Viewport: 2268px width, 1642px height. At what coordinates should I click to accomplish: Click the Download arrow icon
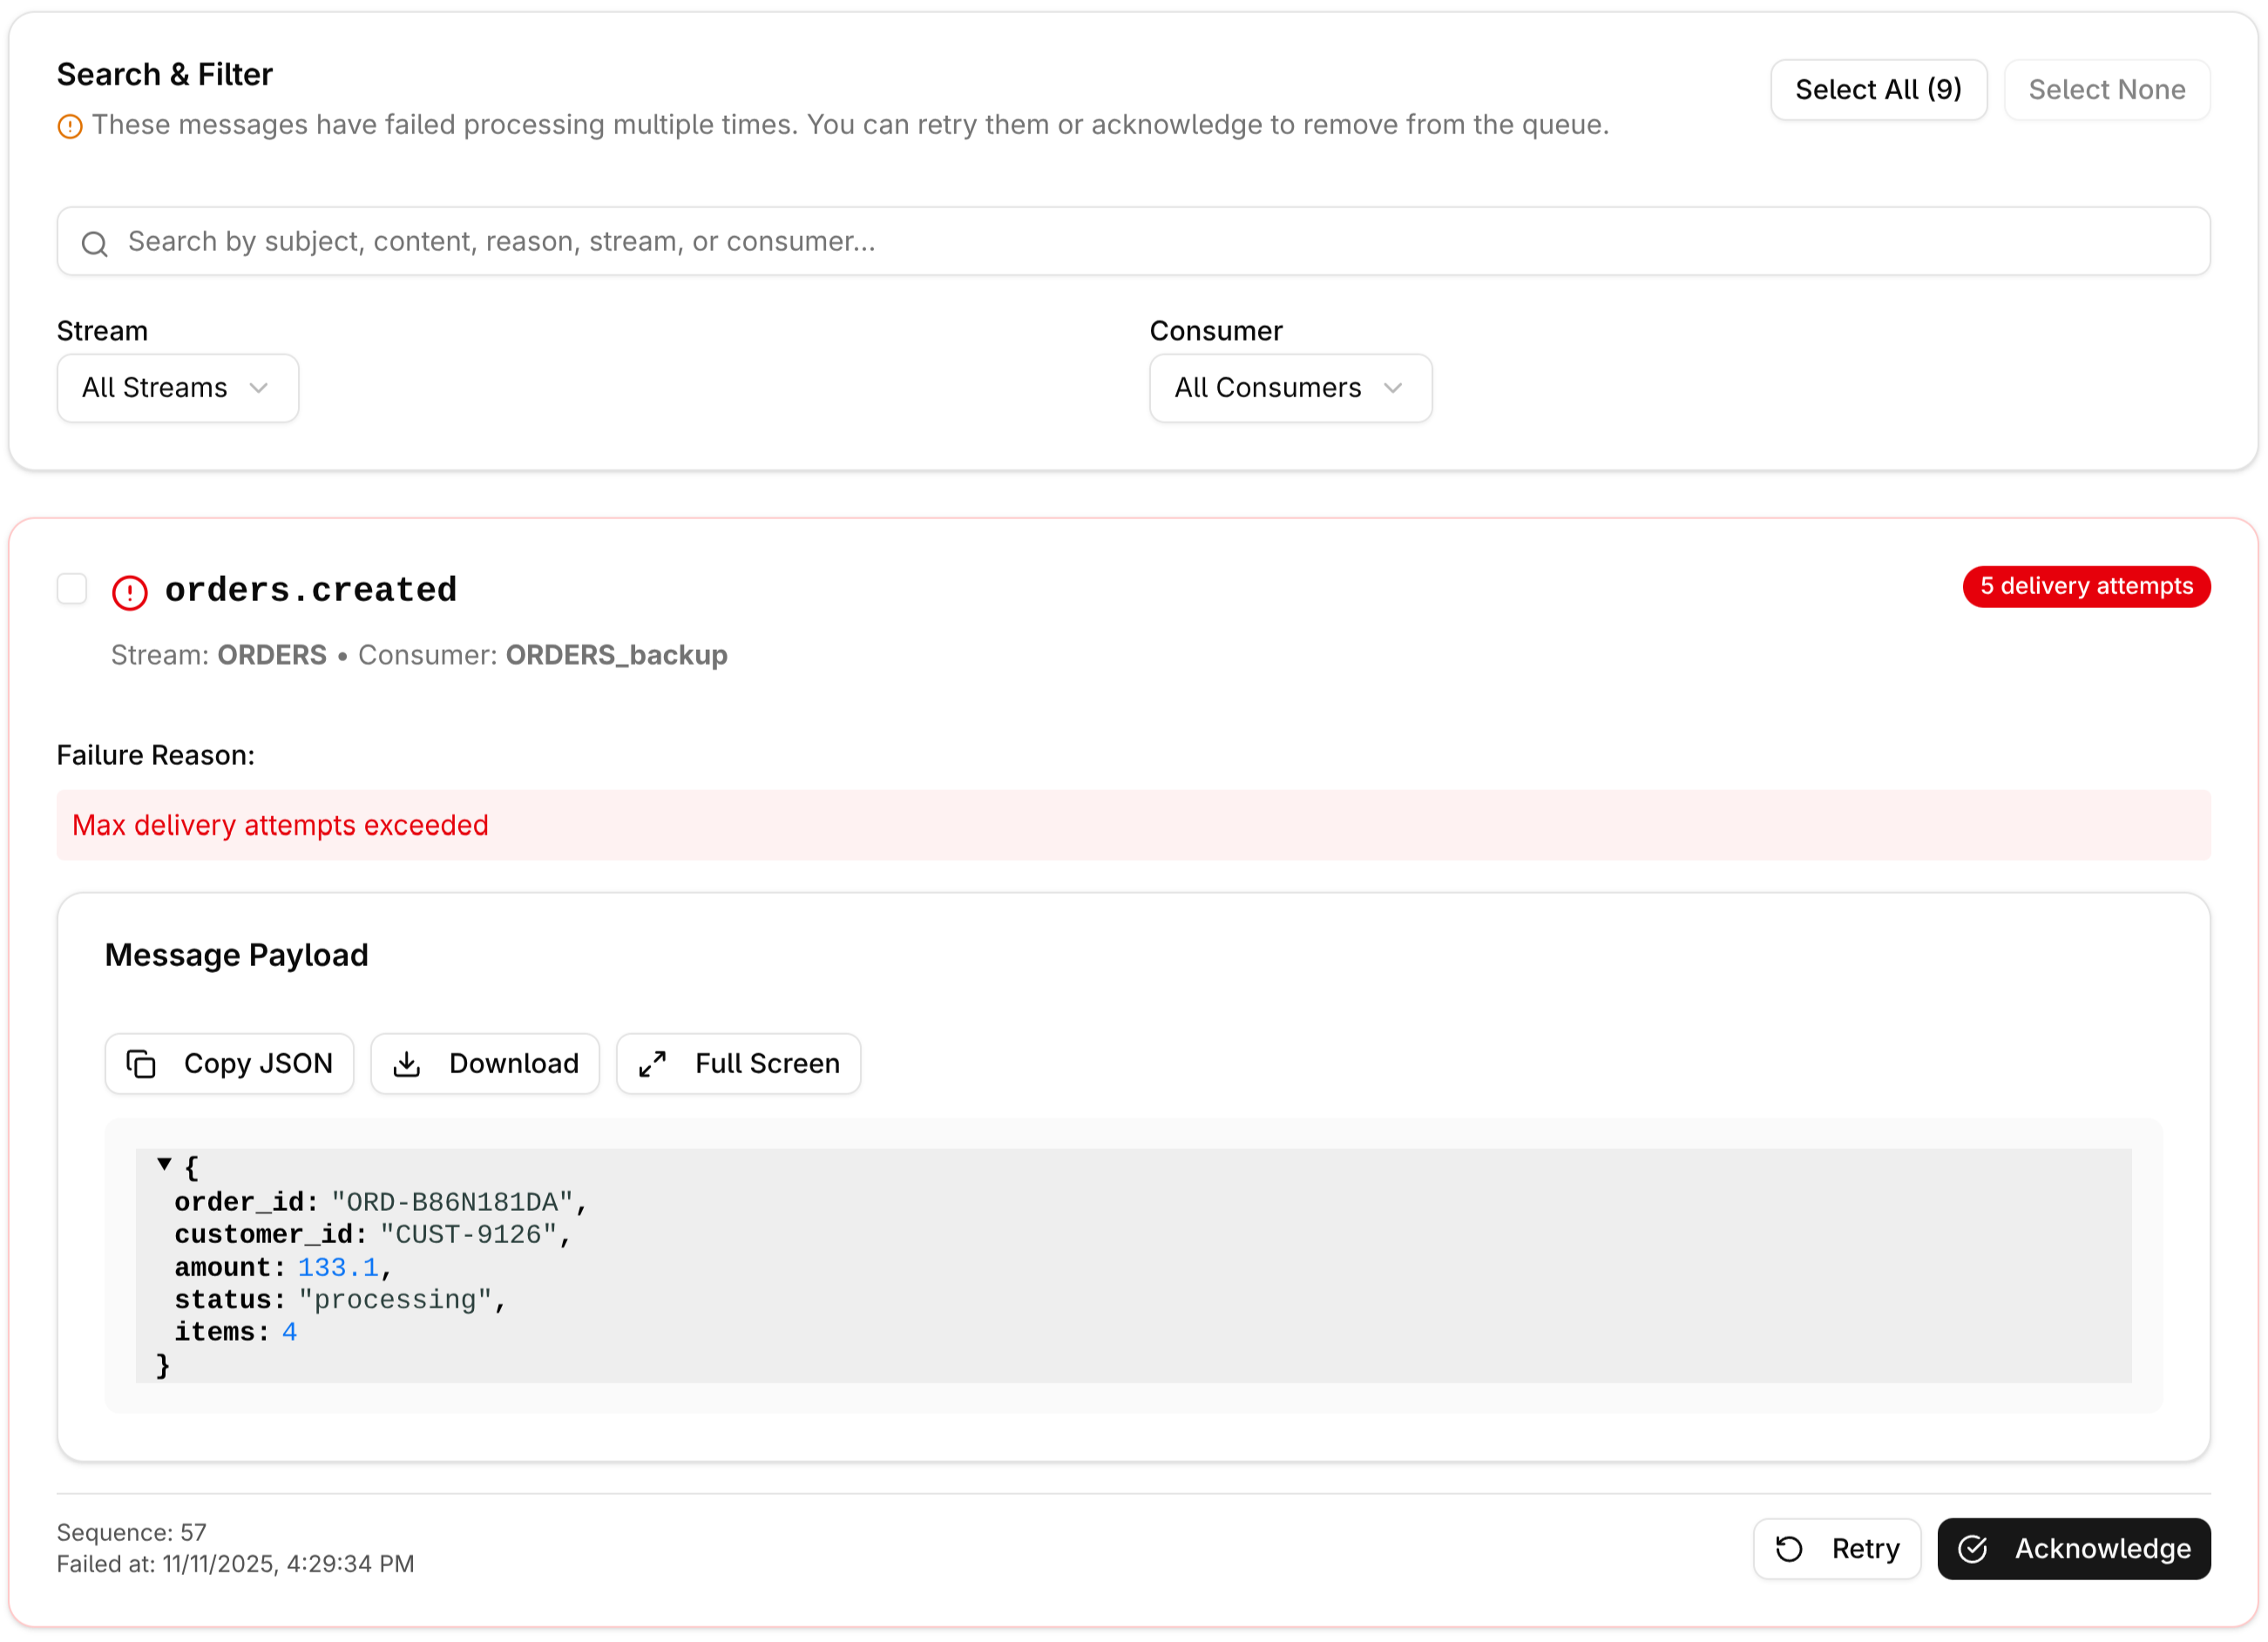coord(407,1063)
